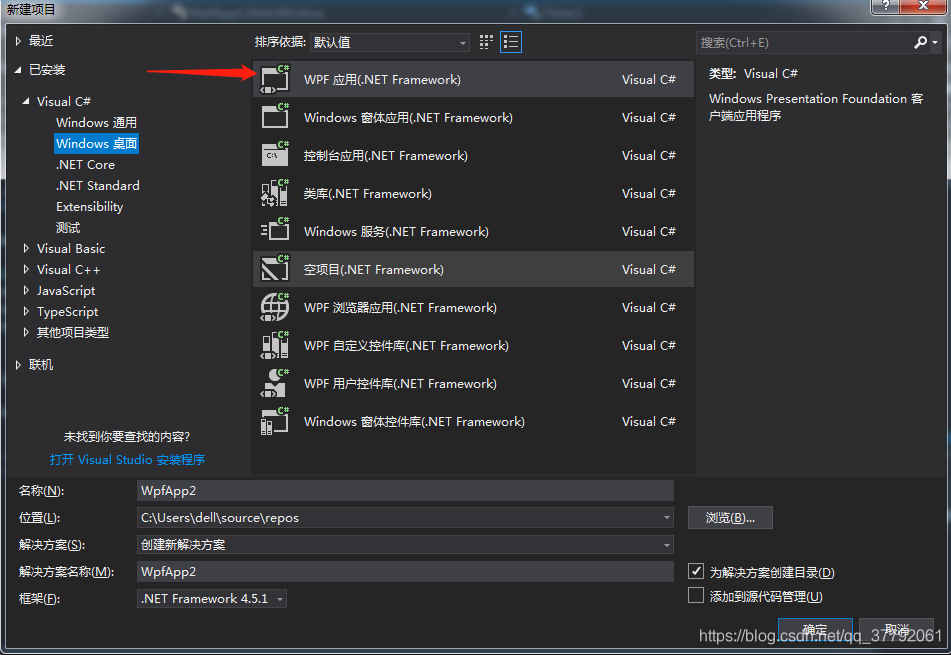Select Windows 窗体应用(.NET Framework) label
This screenshot has width=951, height=655.
coord(408,117)
